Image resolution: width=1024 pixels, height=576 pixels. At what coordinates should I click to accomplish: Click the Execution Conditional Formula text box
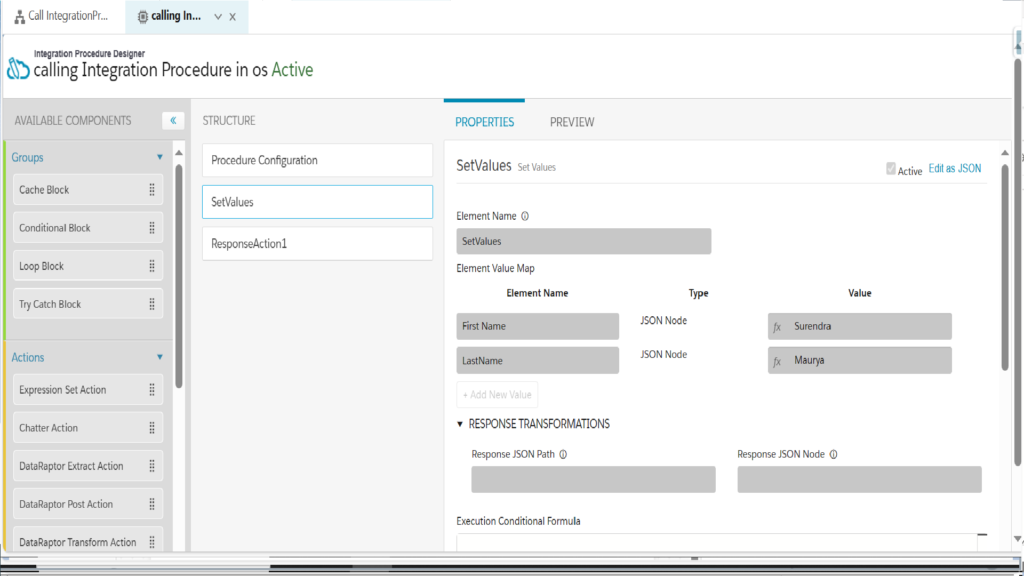(x=717, y=543)
